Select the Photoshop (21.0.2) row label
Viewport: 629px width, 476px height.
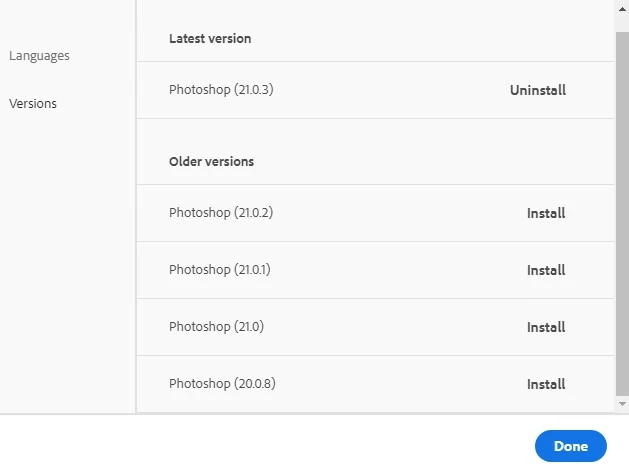coord(221,213)
